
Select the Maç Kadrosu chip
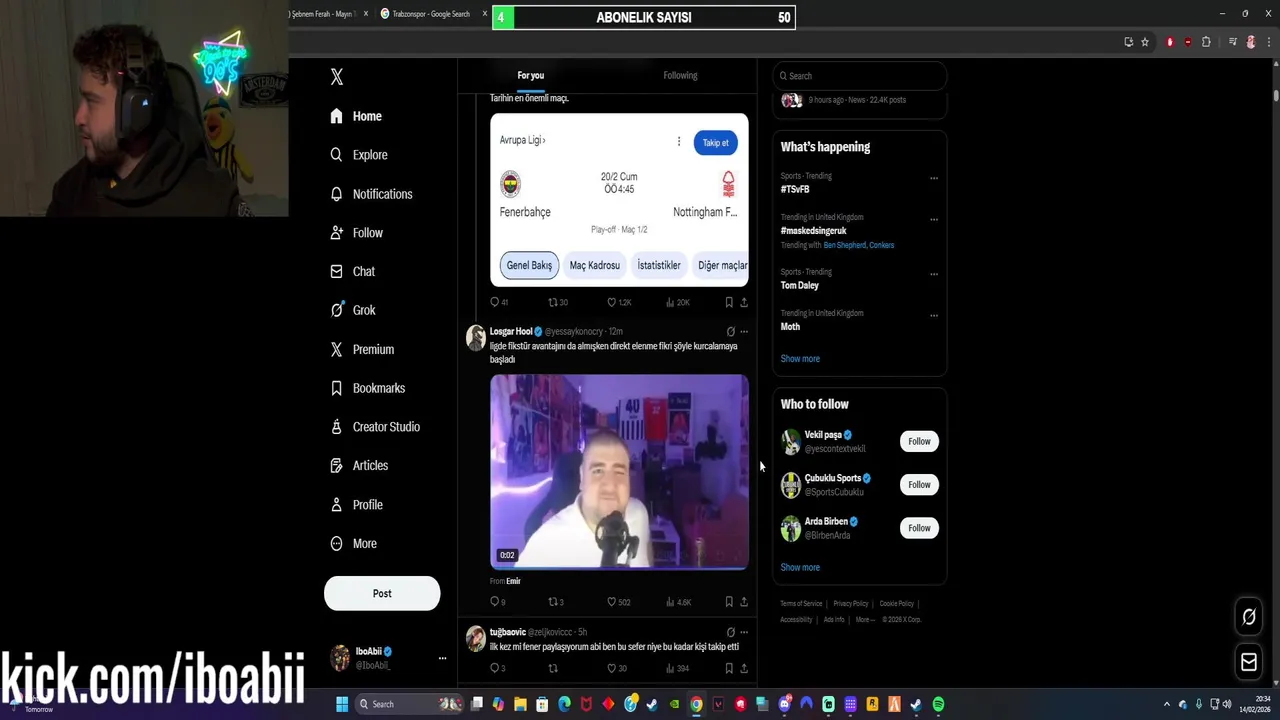coord(595,266)
